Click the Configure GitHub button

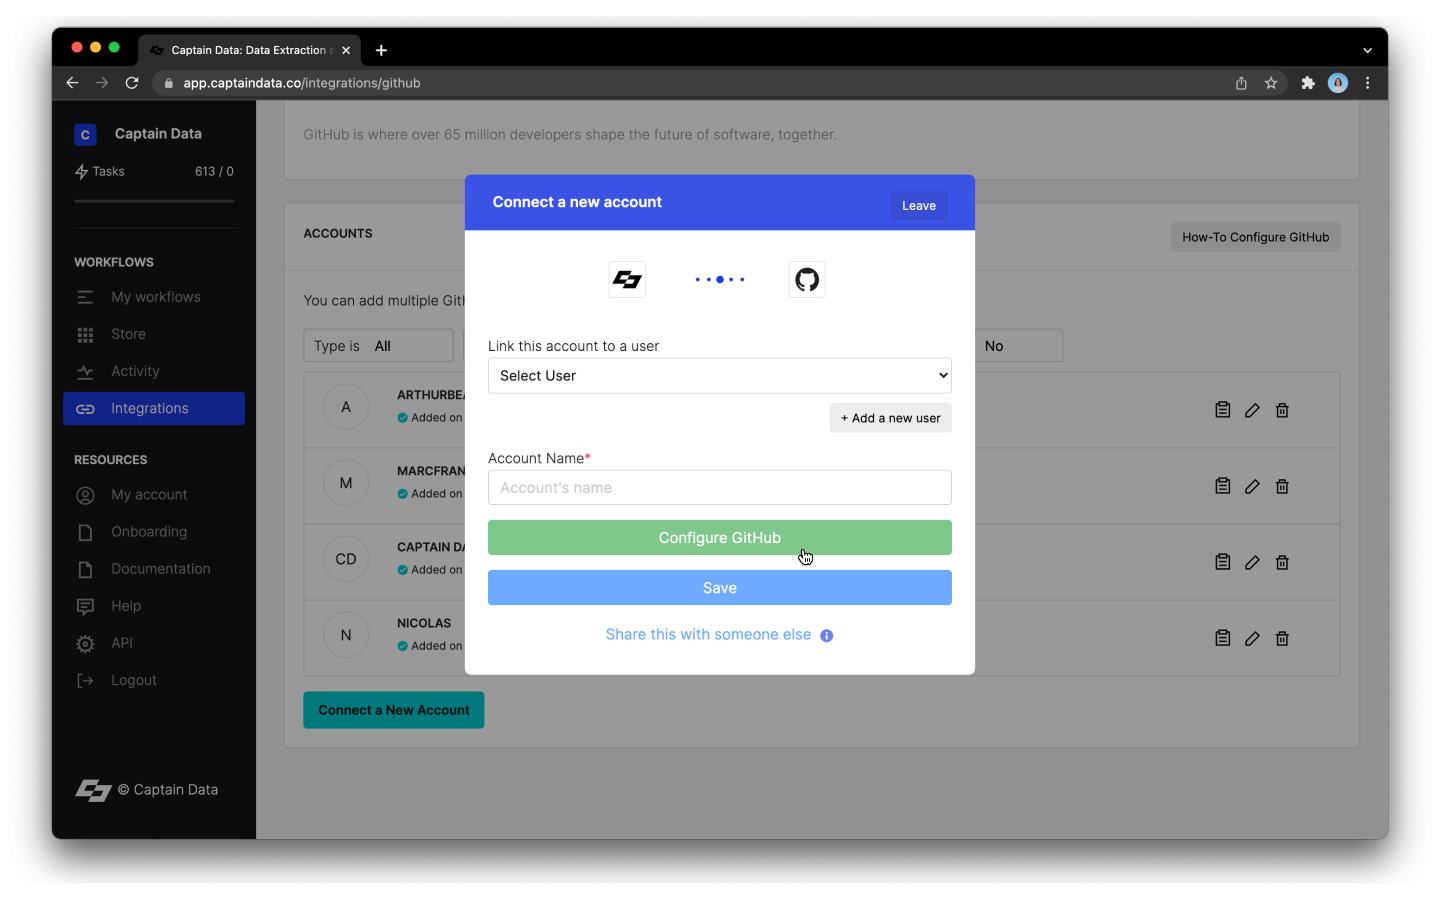click(719, 537)
